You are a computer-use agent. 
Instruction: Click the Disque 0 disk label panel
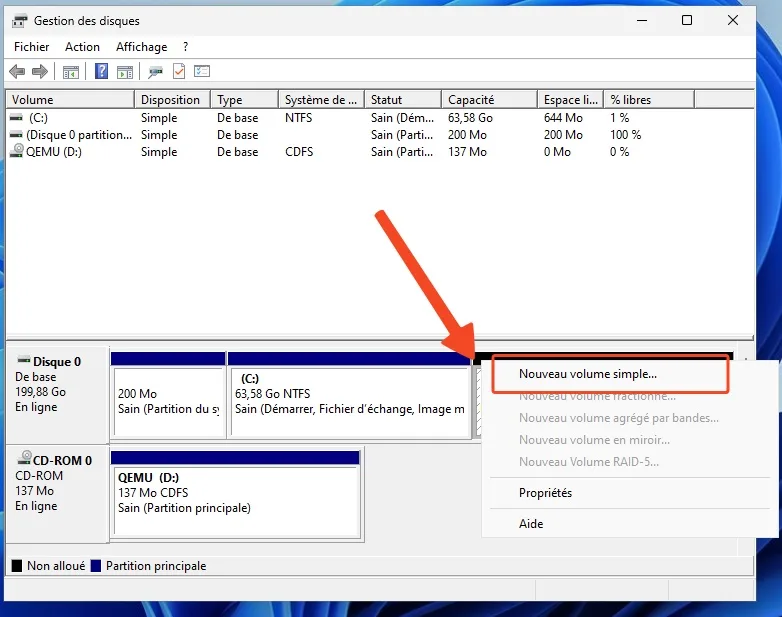click(57, 394)
